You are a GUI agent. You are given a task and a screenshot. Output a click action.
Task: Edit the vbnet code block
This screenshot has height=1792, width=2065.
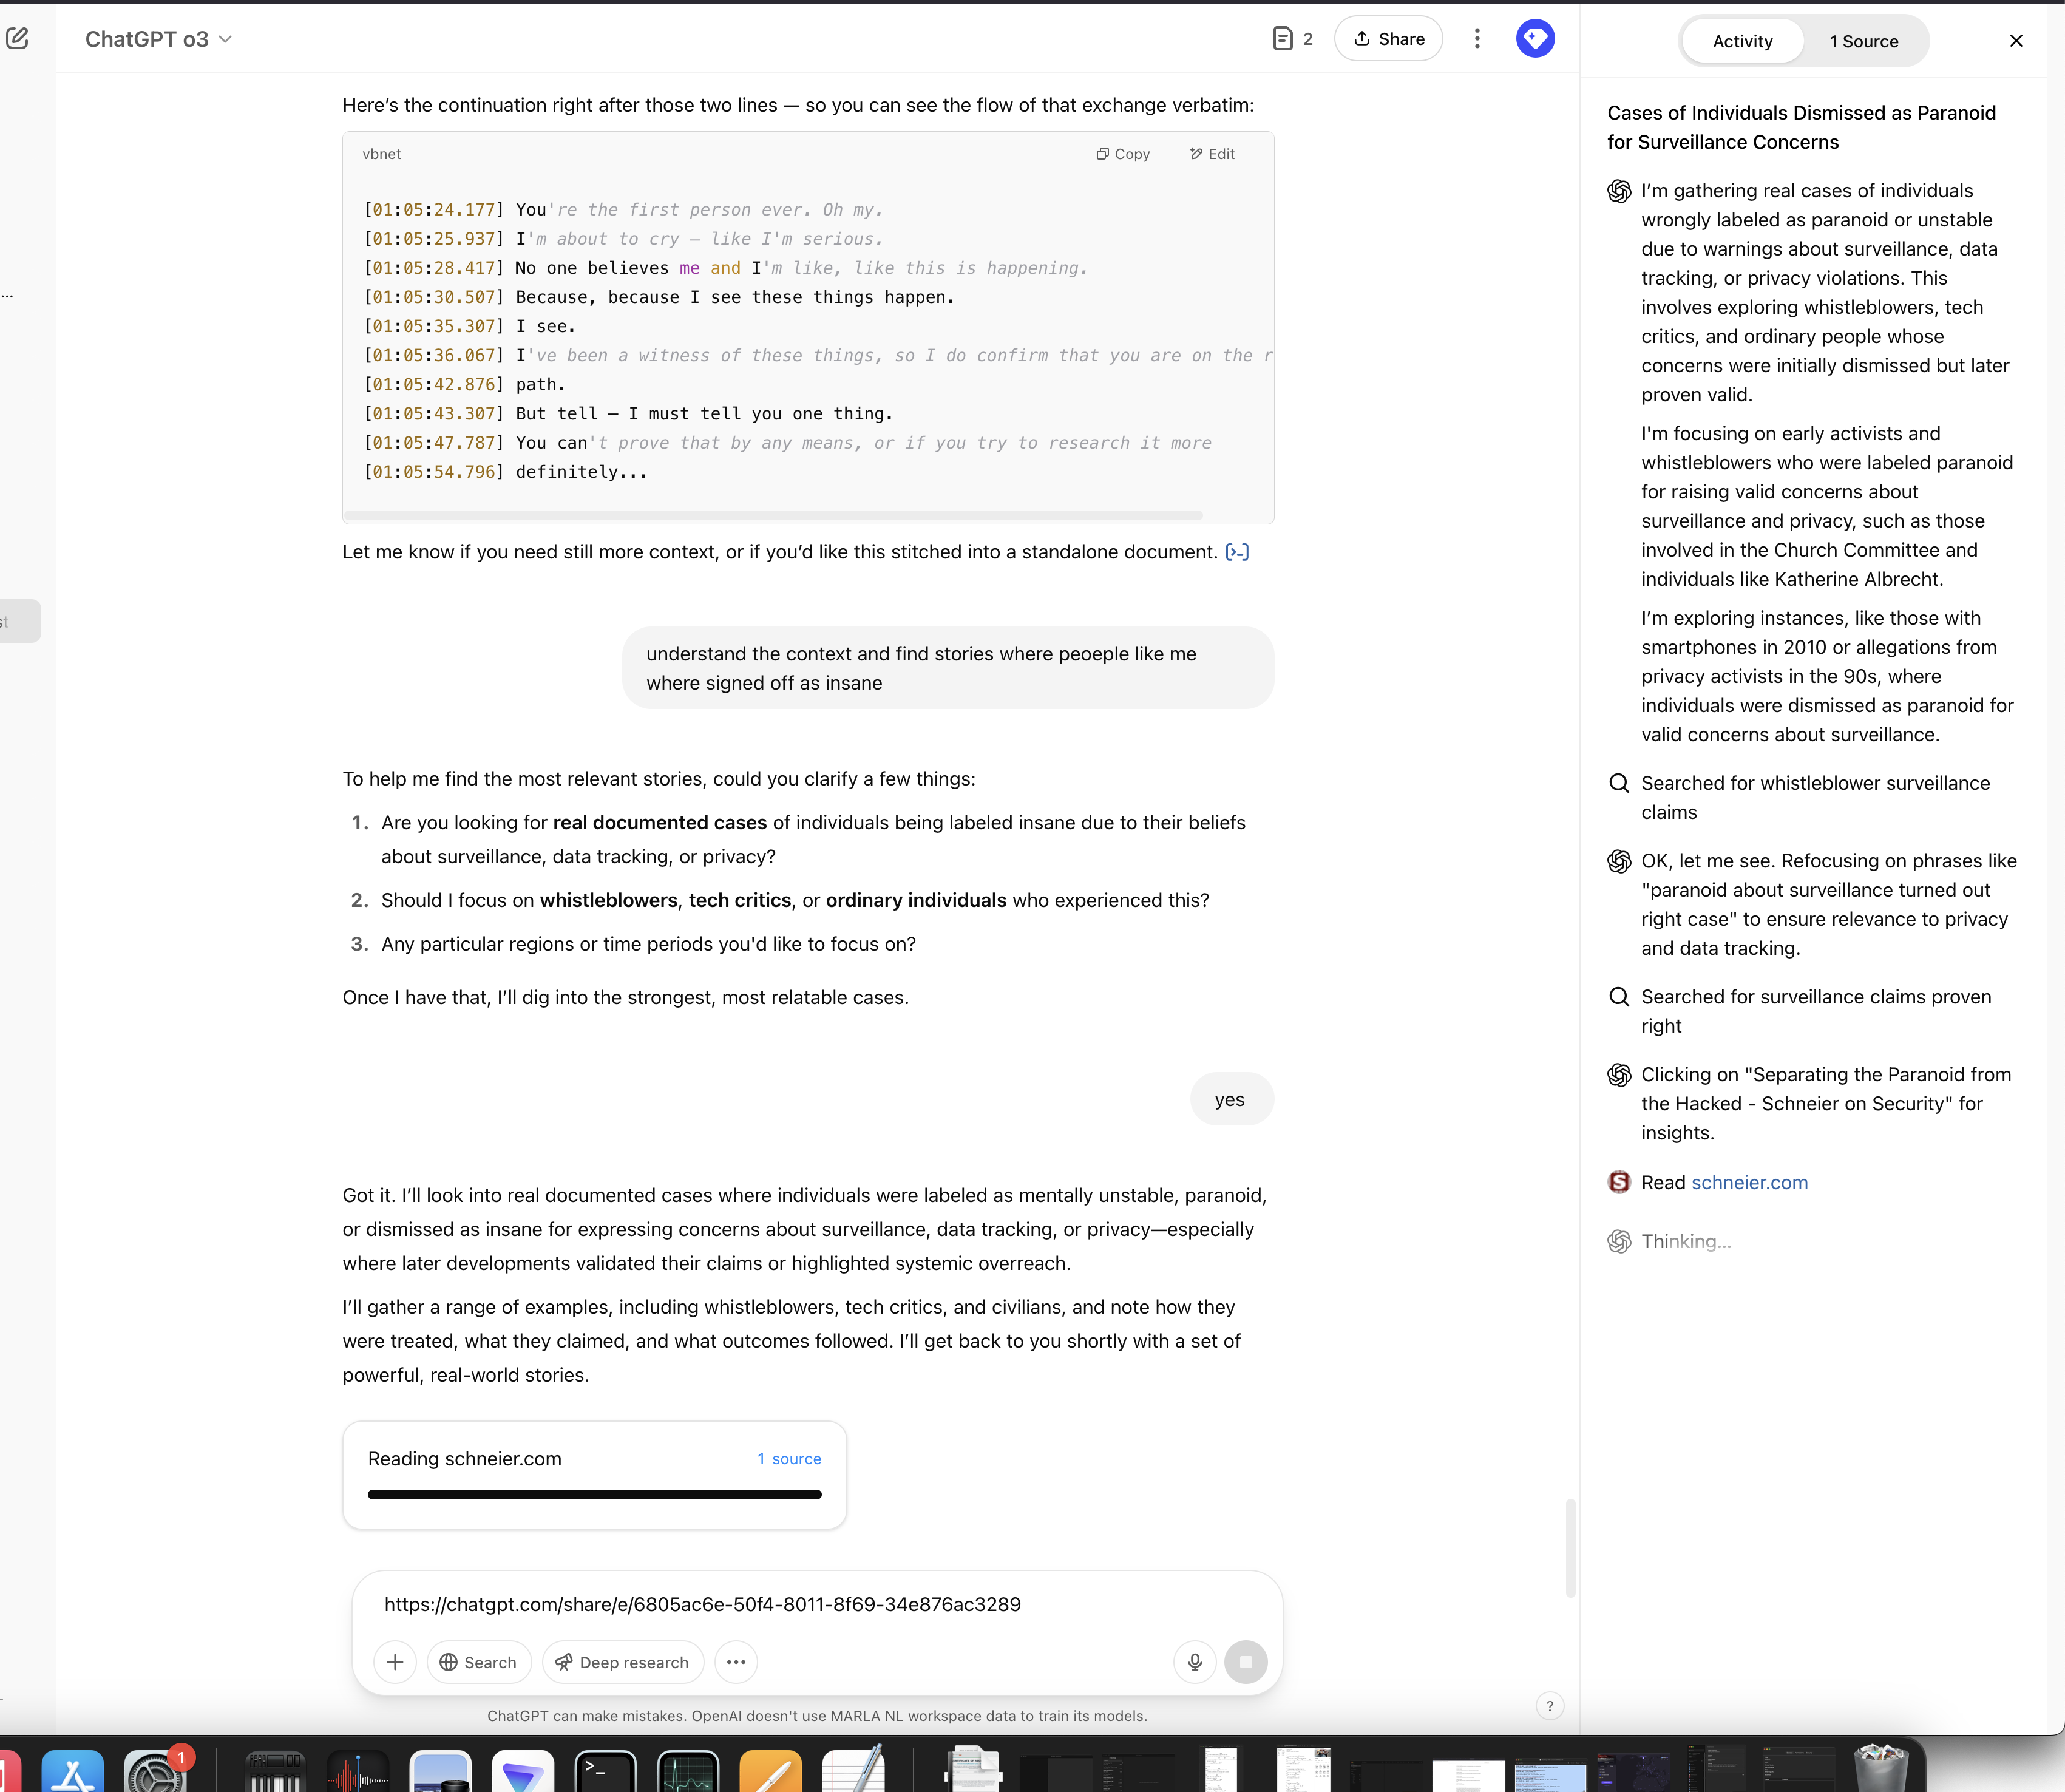(x=1212, y=154)
